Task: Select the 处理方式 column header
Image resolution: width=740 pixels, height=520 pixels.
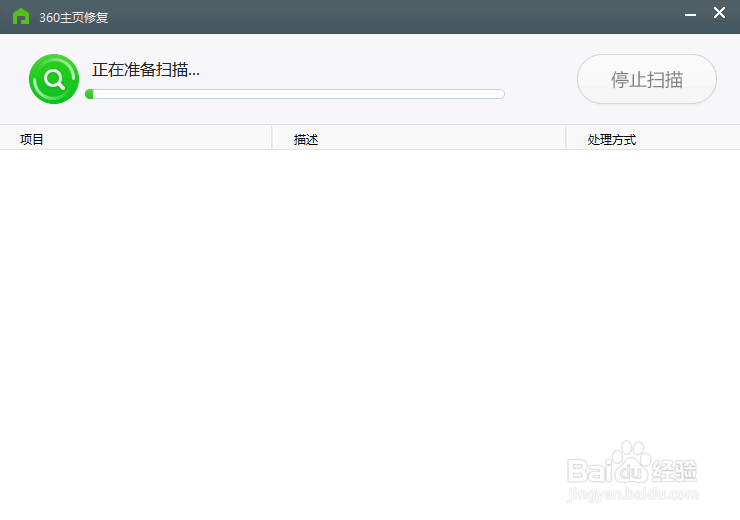Action: tap(653, 138)
